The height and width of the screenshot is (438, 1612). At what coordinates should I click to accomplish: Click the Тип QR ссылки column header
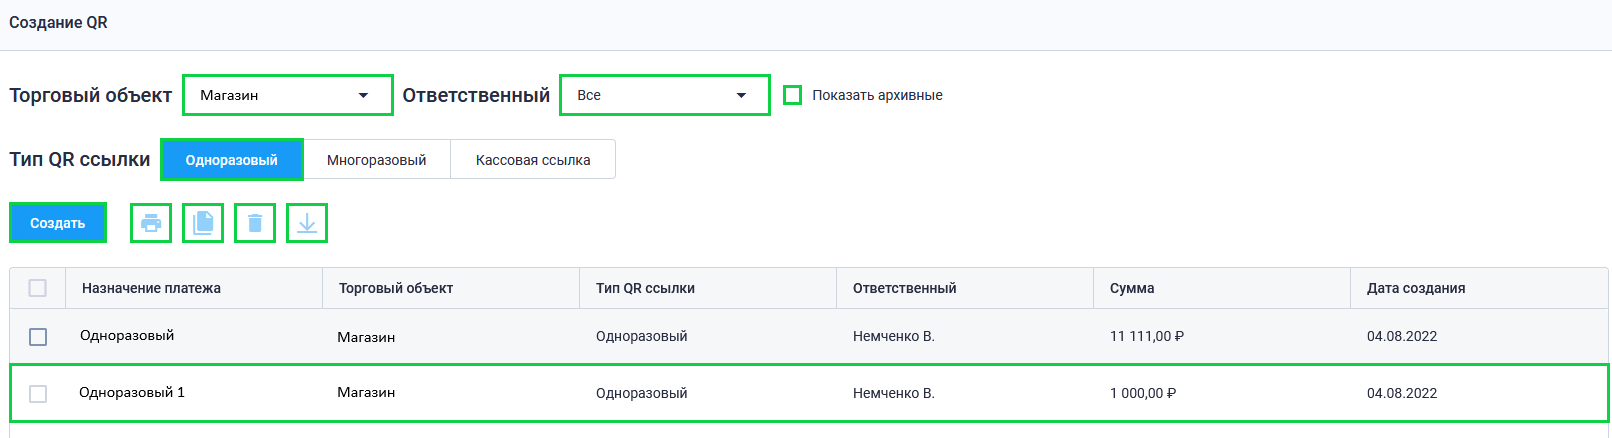[x=708, y=288]
